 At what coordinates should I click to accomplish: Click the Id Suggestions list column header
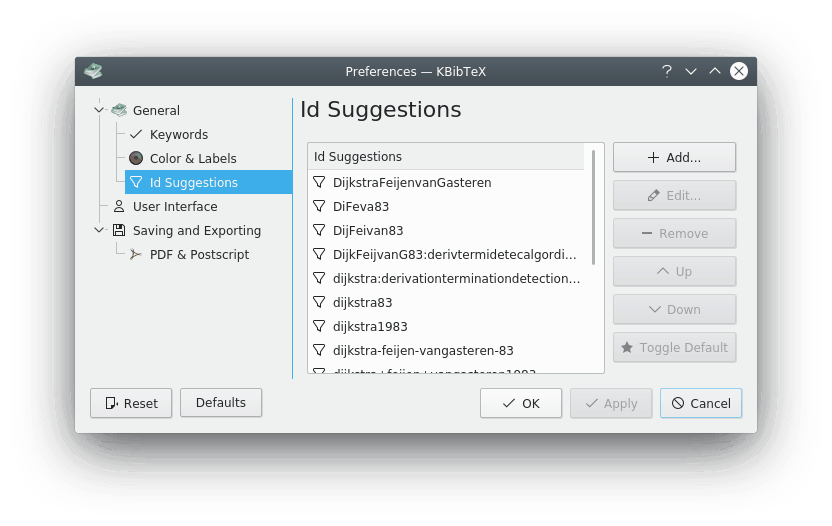click(x=446, y=157)
